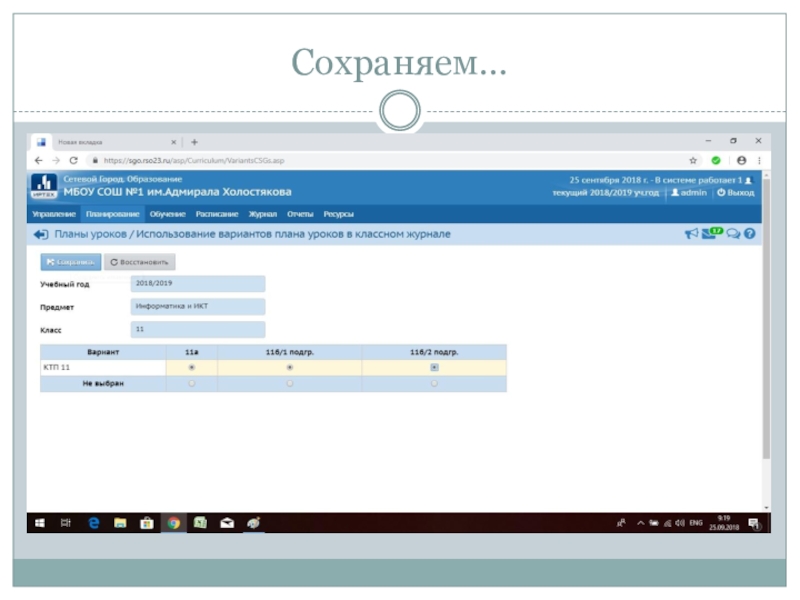Click the announcements megaphone icon
Viewport: 800px width, 600px height.
click(690, 234)
